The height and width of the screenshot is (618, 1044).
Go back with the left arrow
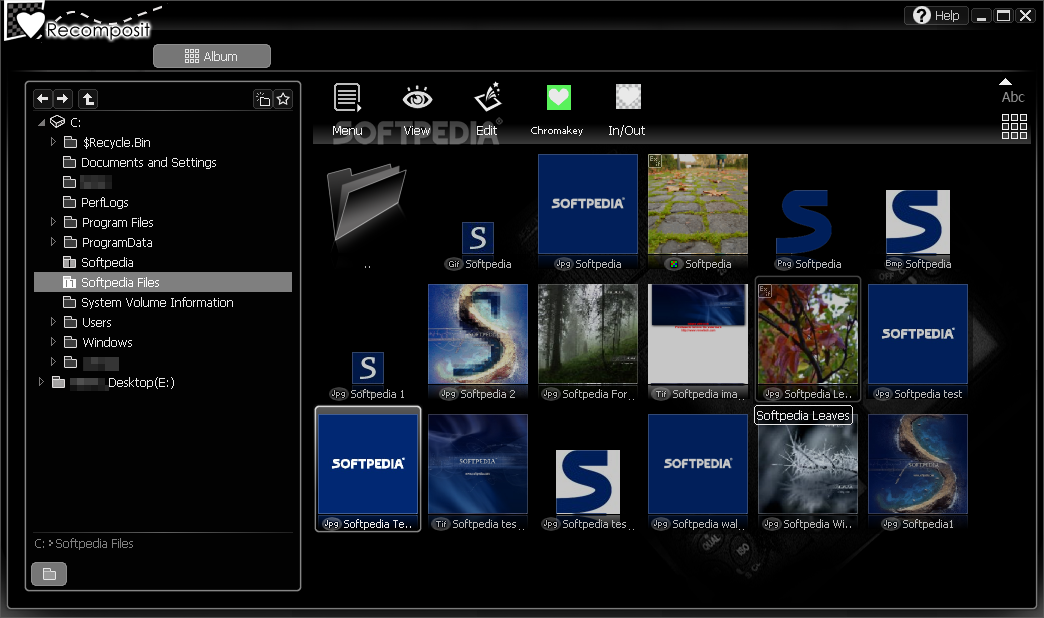(x=43, y=99)
